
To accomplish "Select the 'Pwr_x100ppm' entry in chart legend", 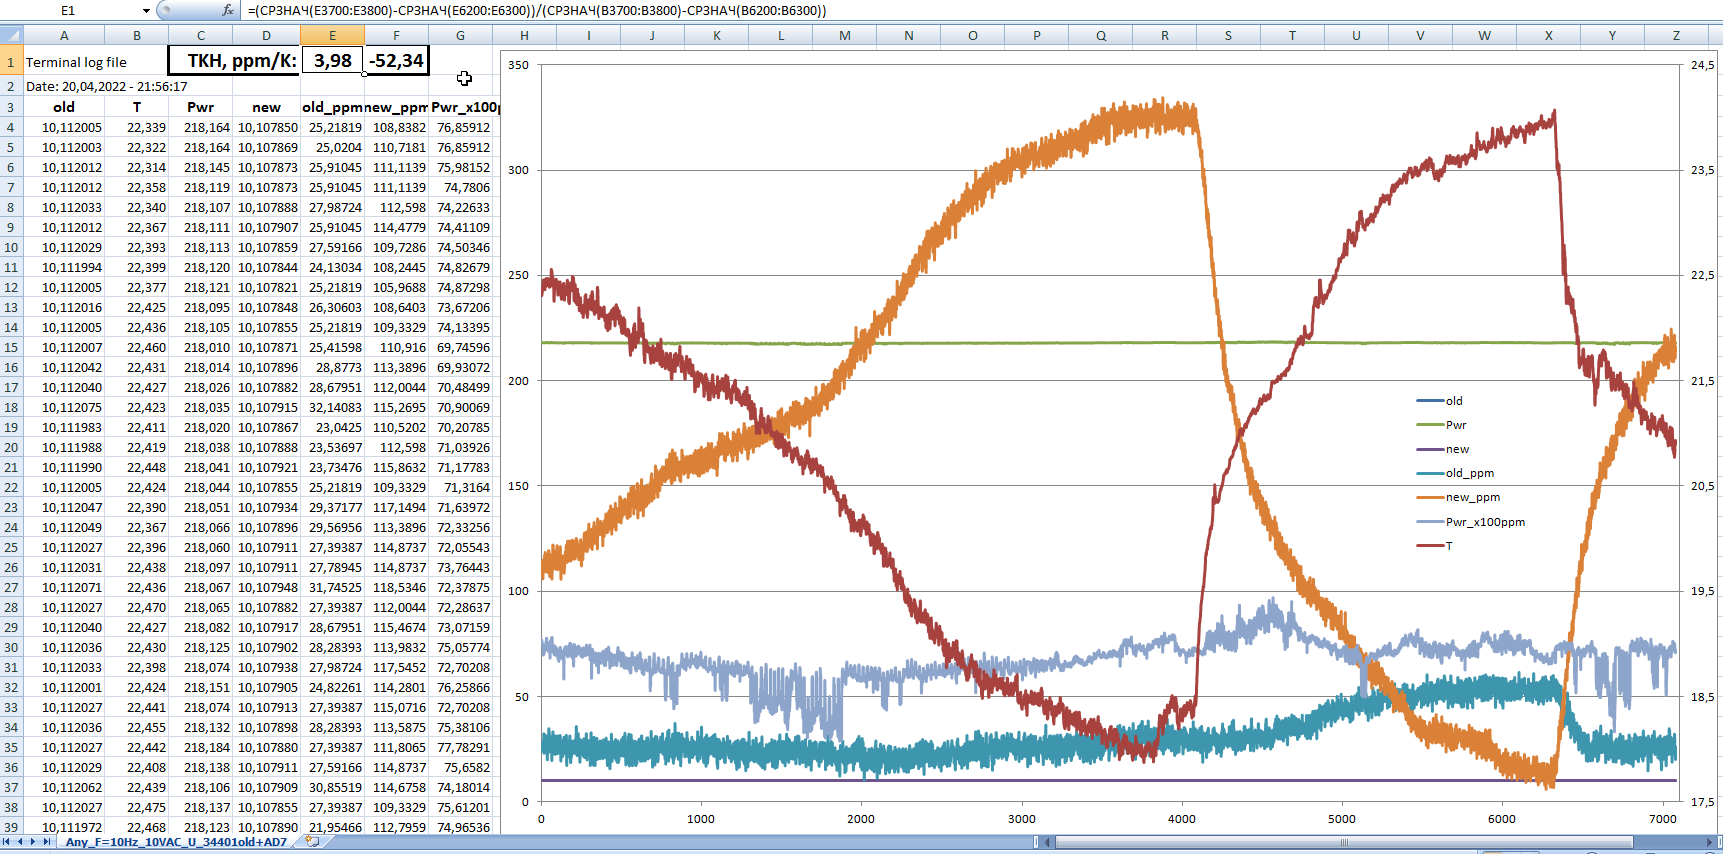I will (1471, 522).
